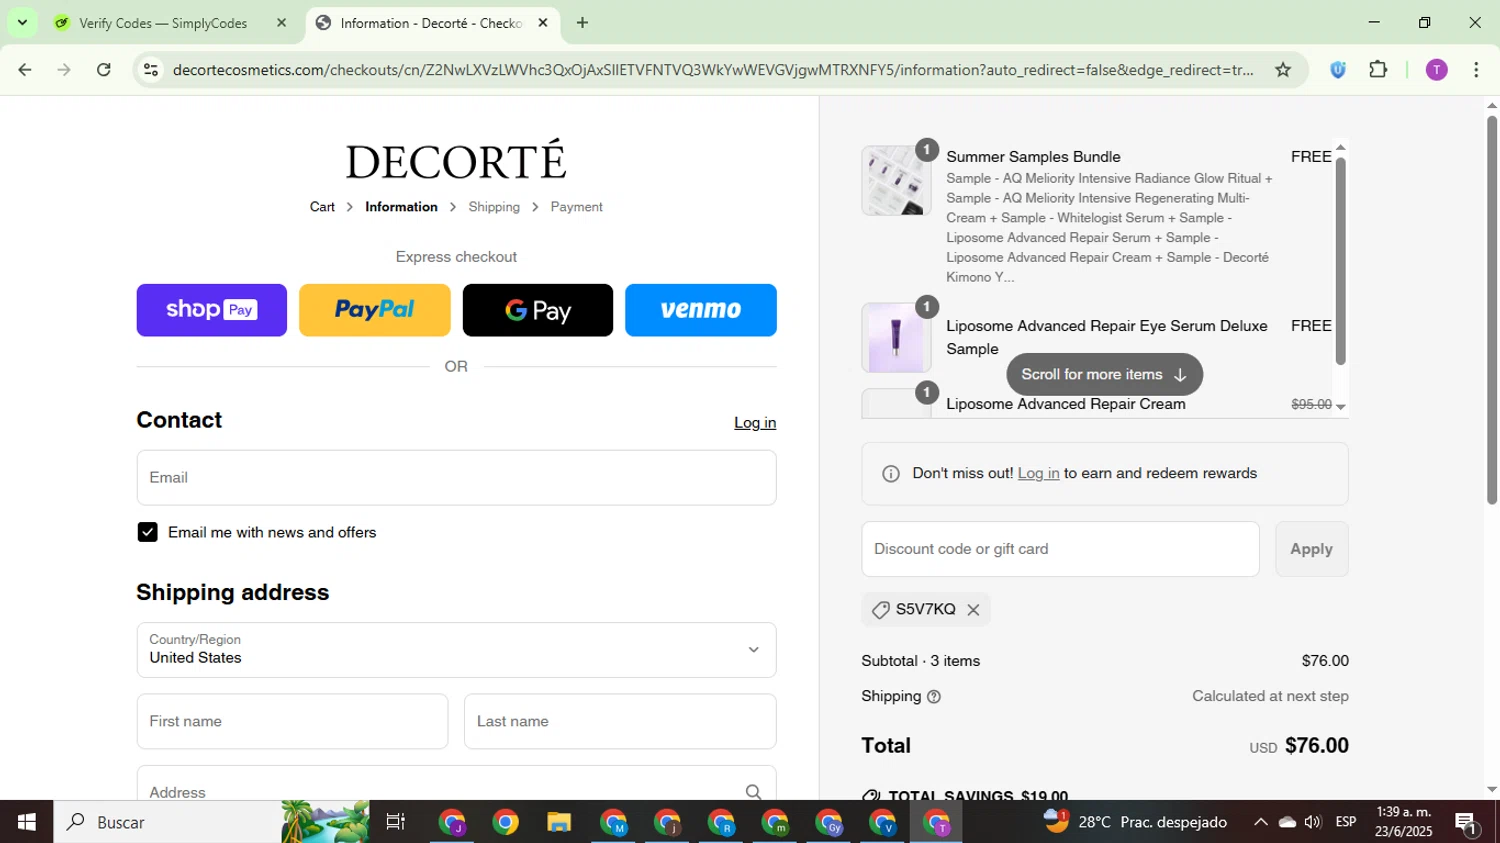Select the Venmo payment button
Viewport: 1500px width, 843px height.
coord(701,310)
